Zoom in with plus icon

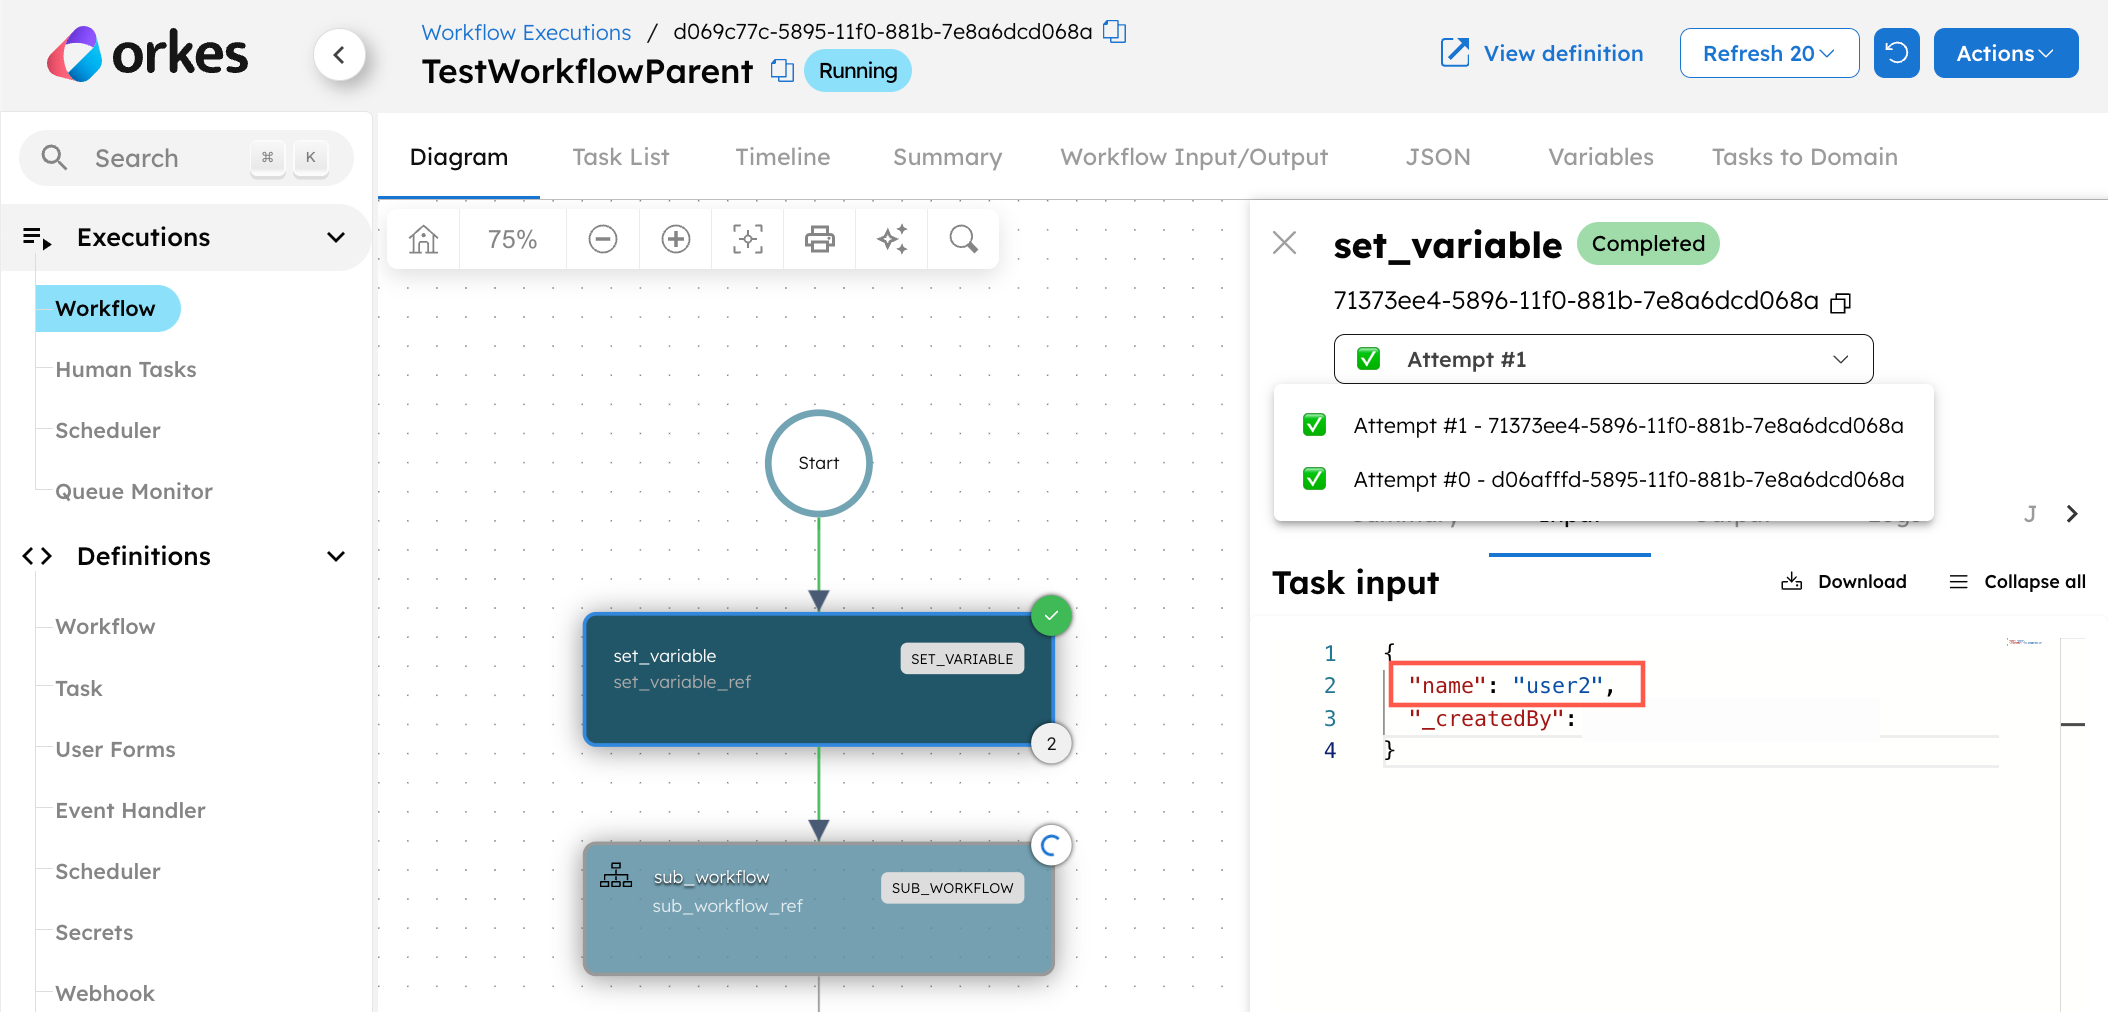pyautogui.click(x=676, y=239)
